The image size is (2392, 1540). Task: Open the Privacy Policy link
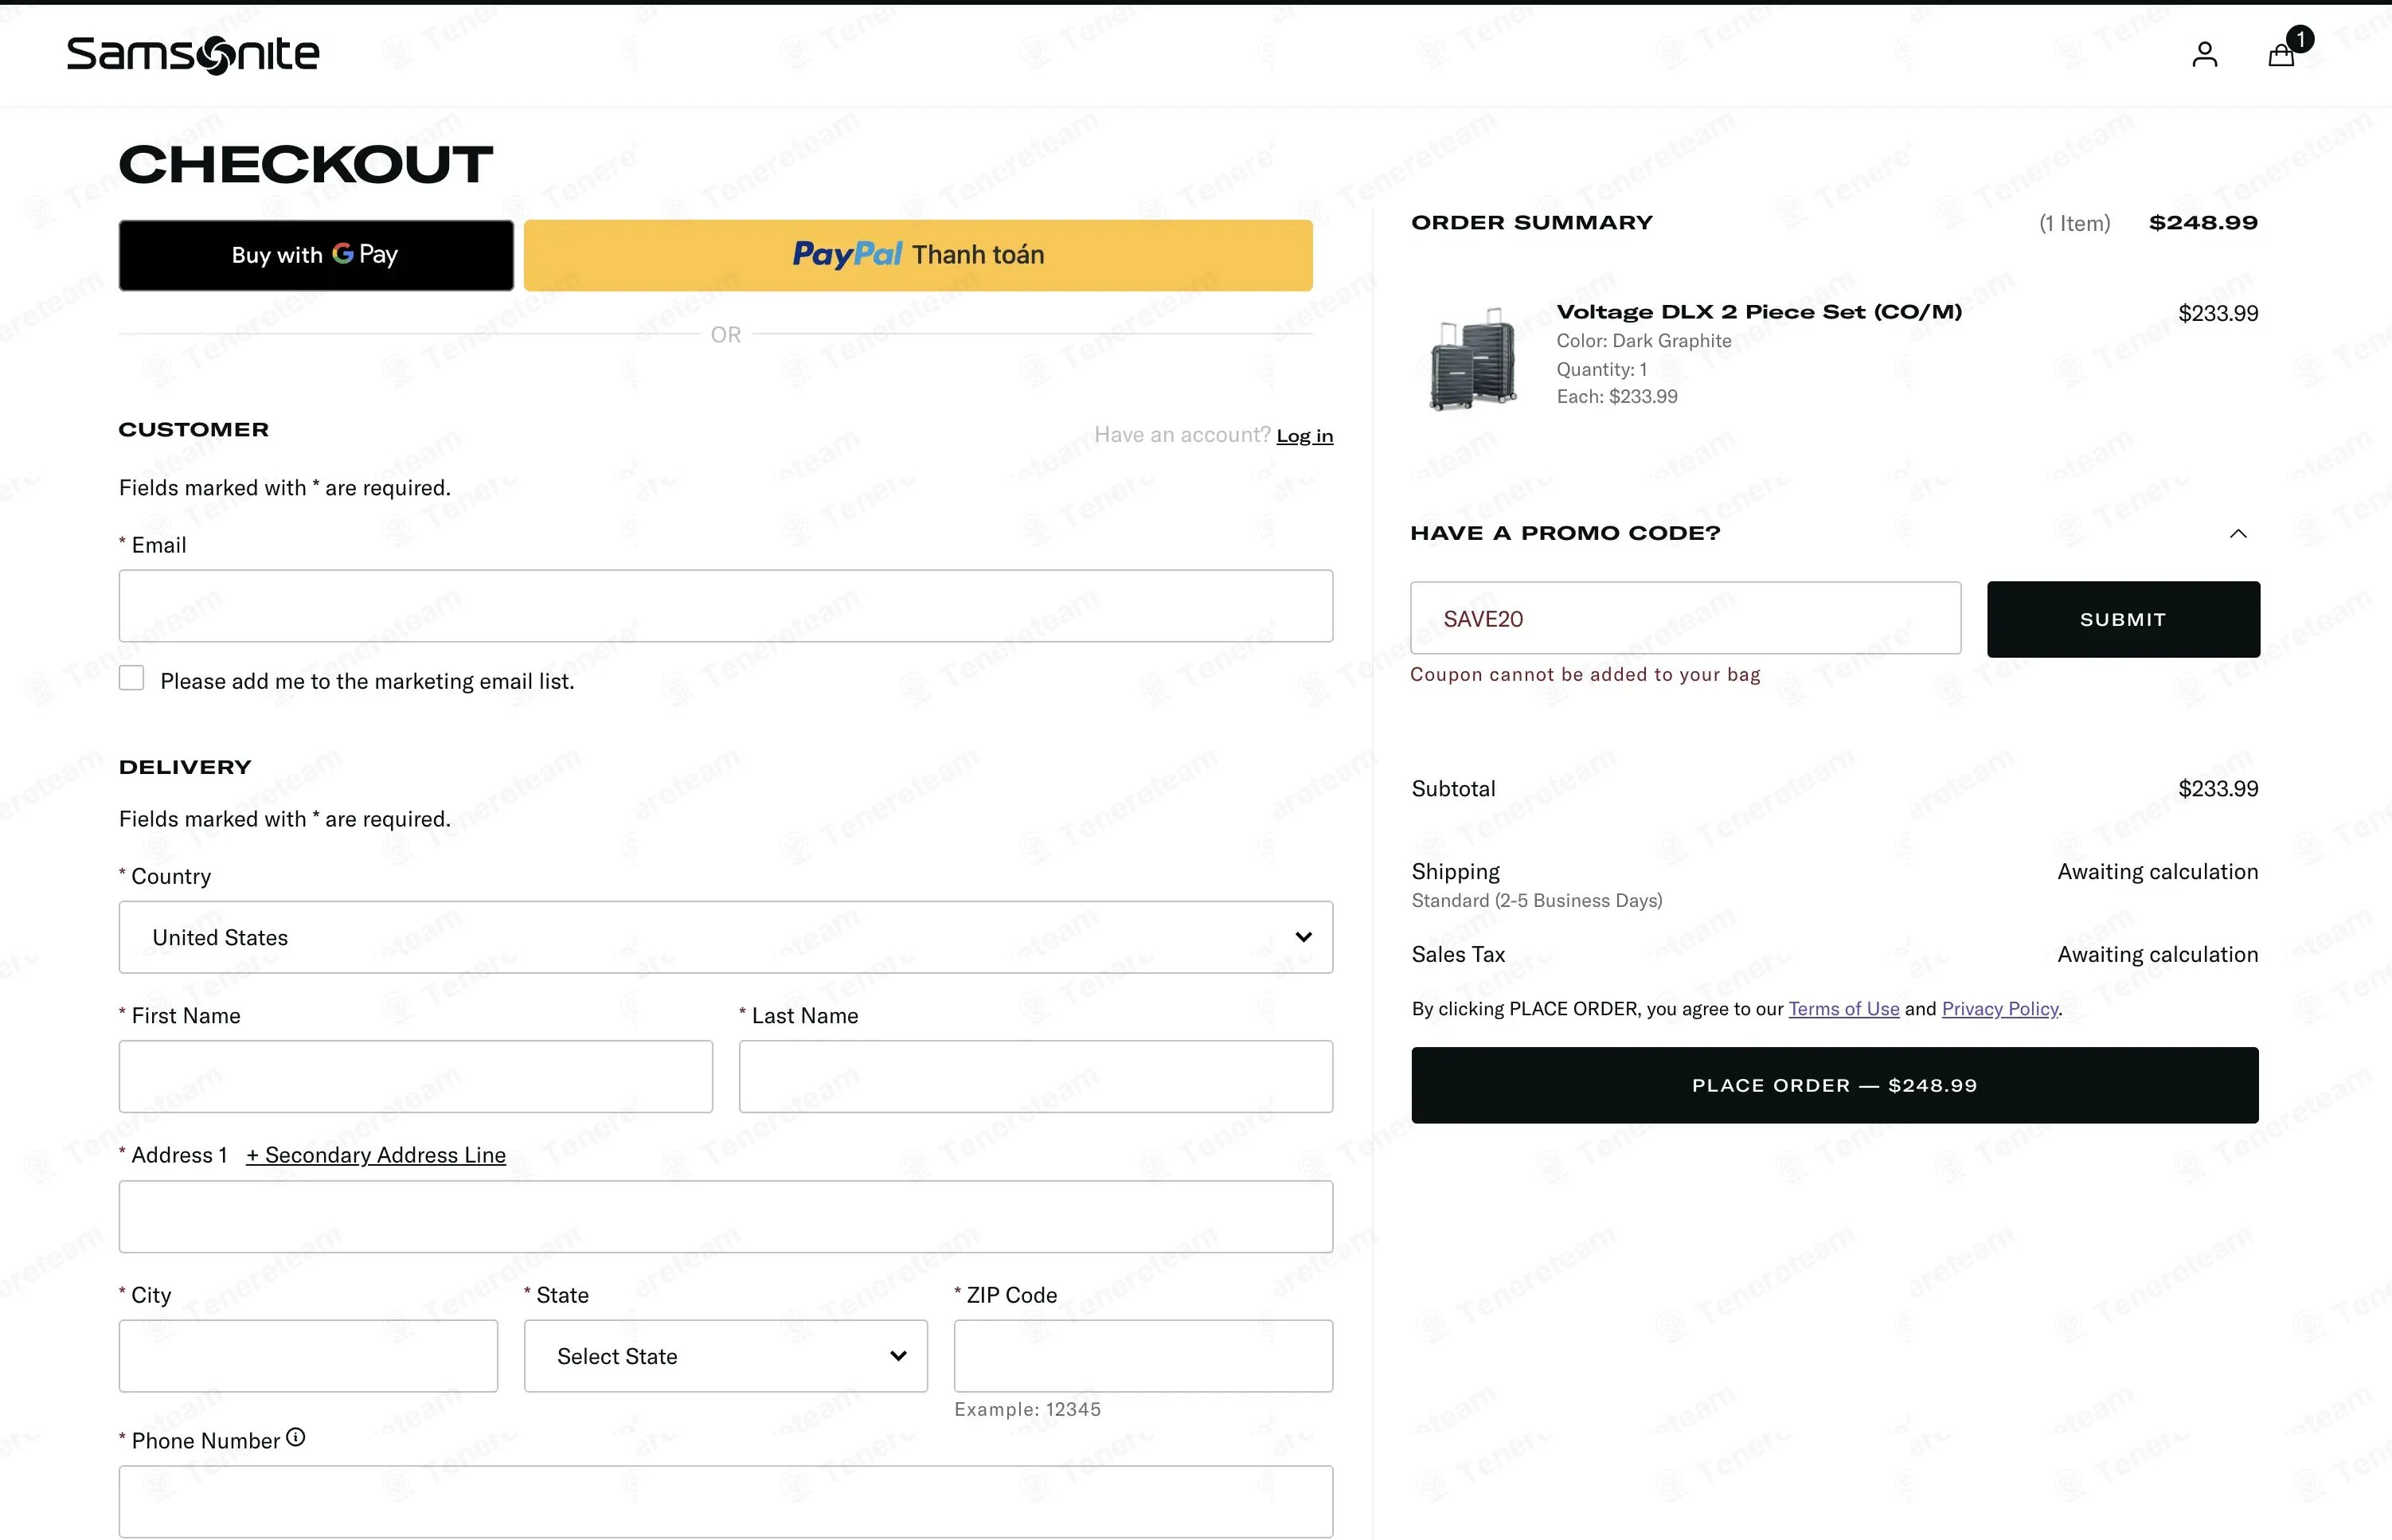pyautogui.click(x=2000, y=1009)
